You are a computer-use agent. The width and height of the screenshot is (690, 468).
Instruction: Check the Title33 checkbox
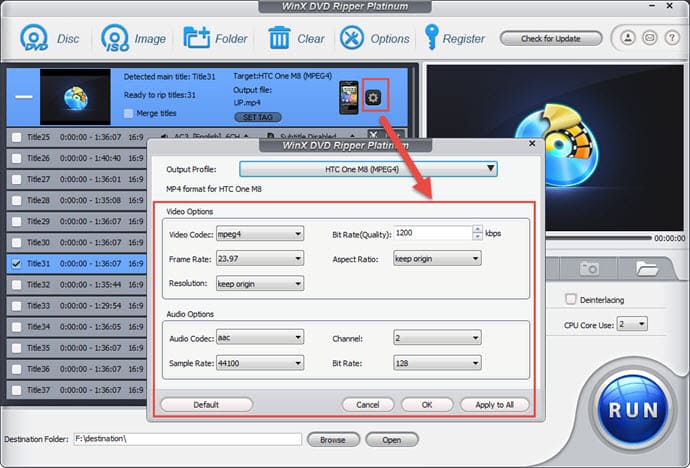[x=17, y=306]
